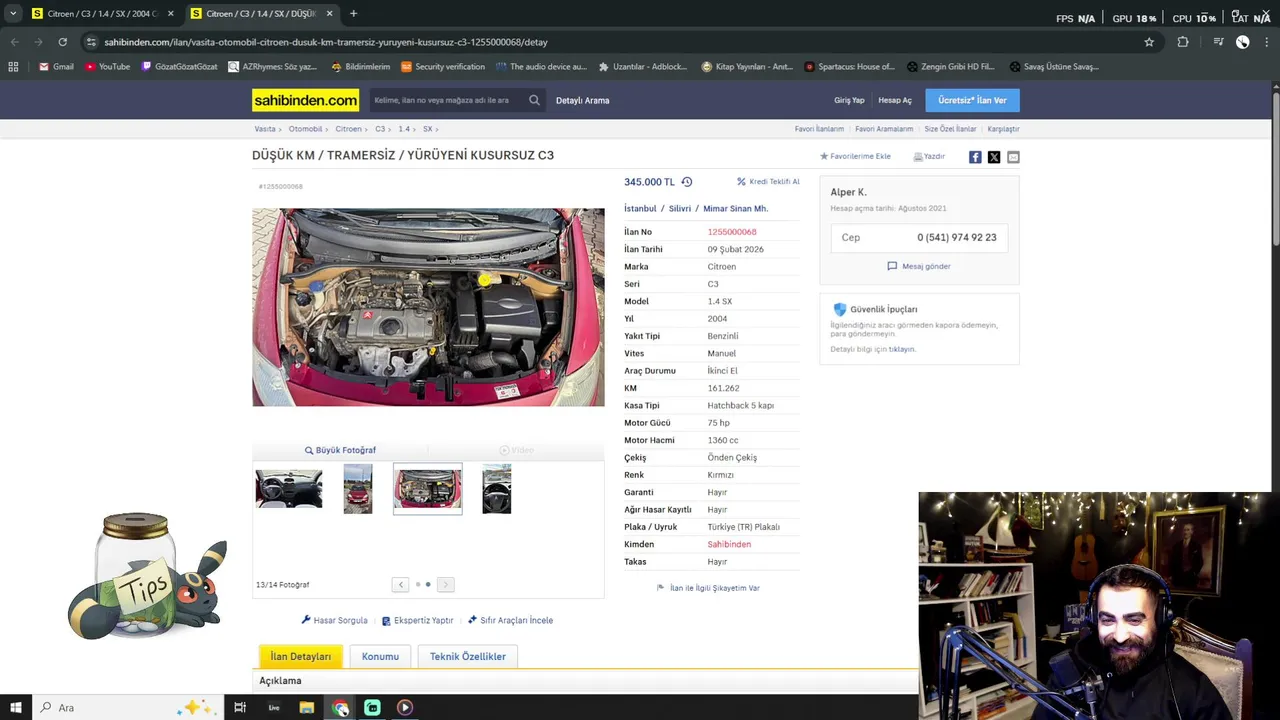This screenshot has width=1280, height=720.
Task: Click İlan ile İlgili Şikayetim Var
Action: tap(708, 588)
